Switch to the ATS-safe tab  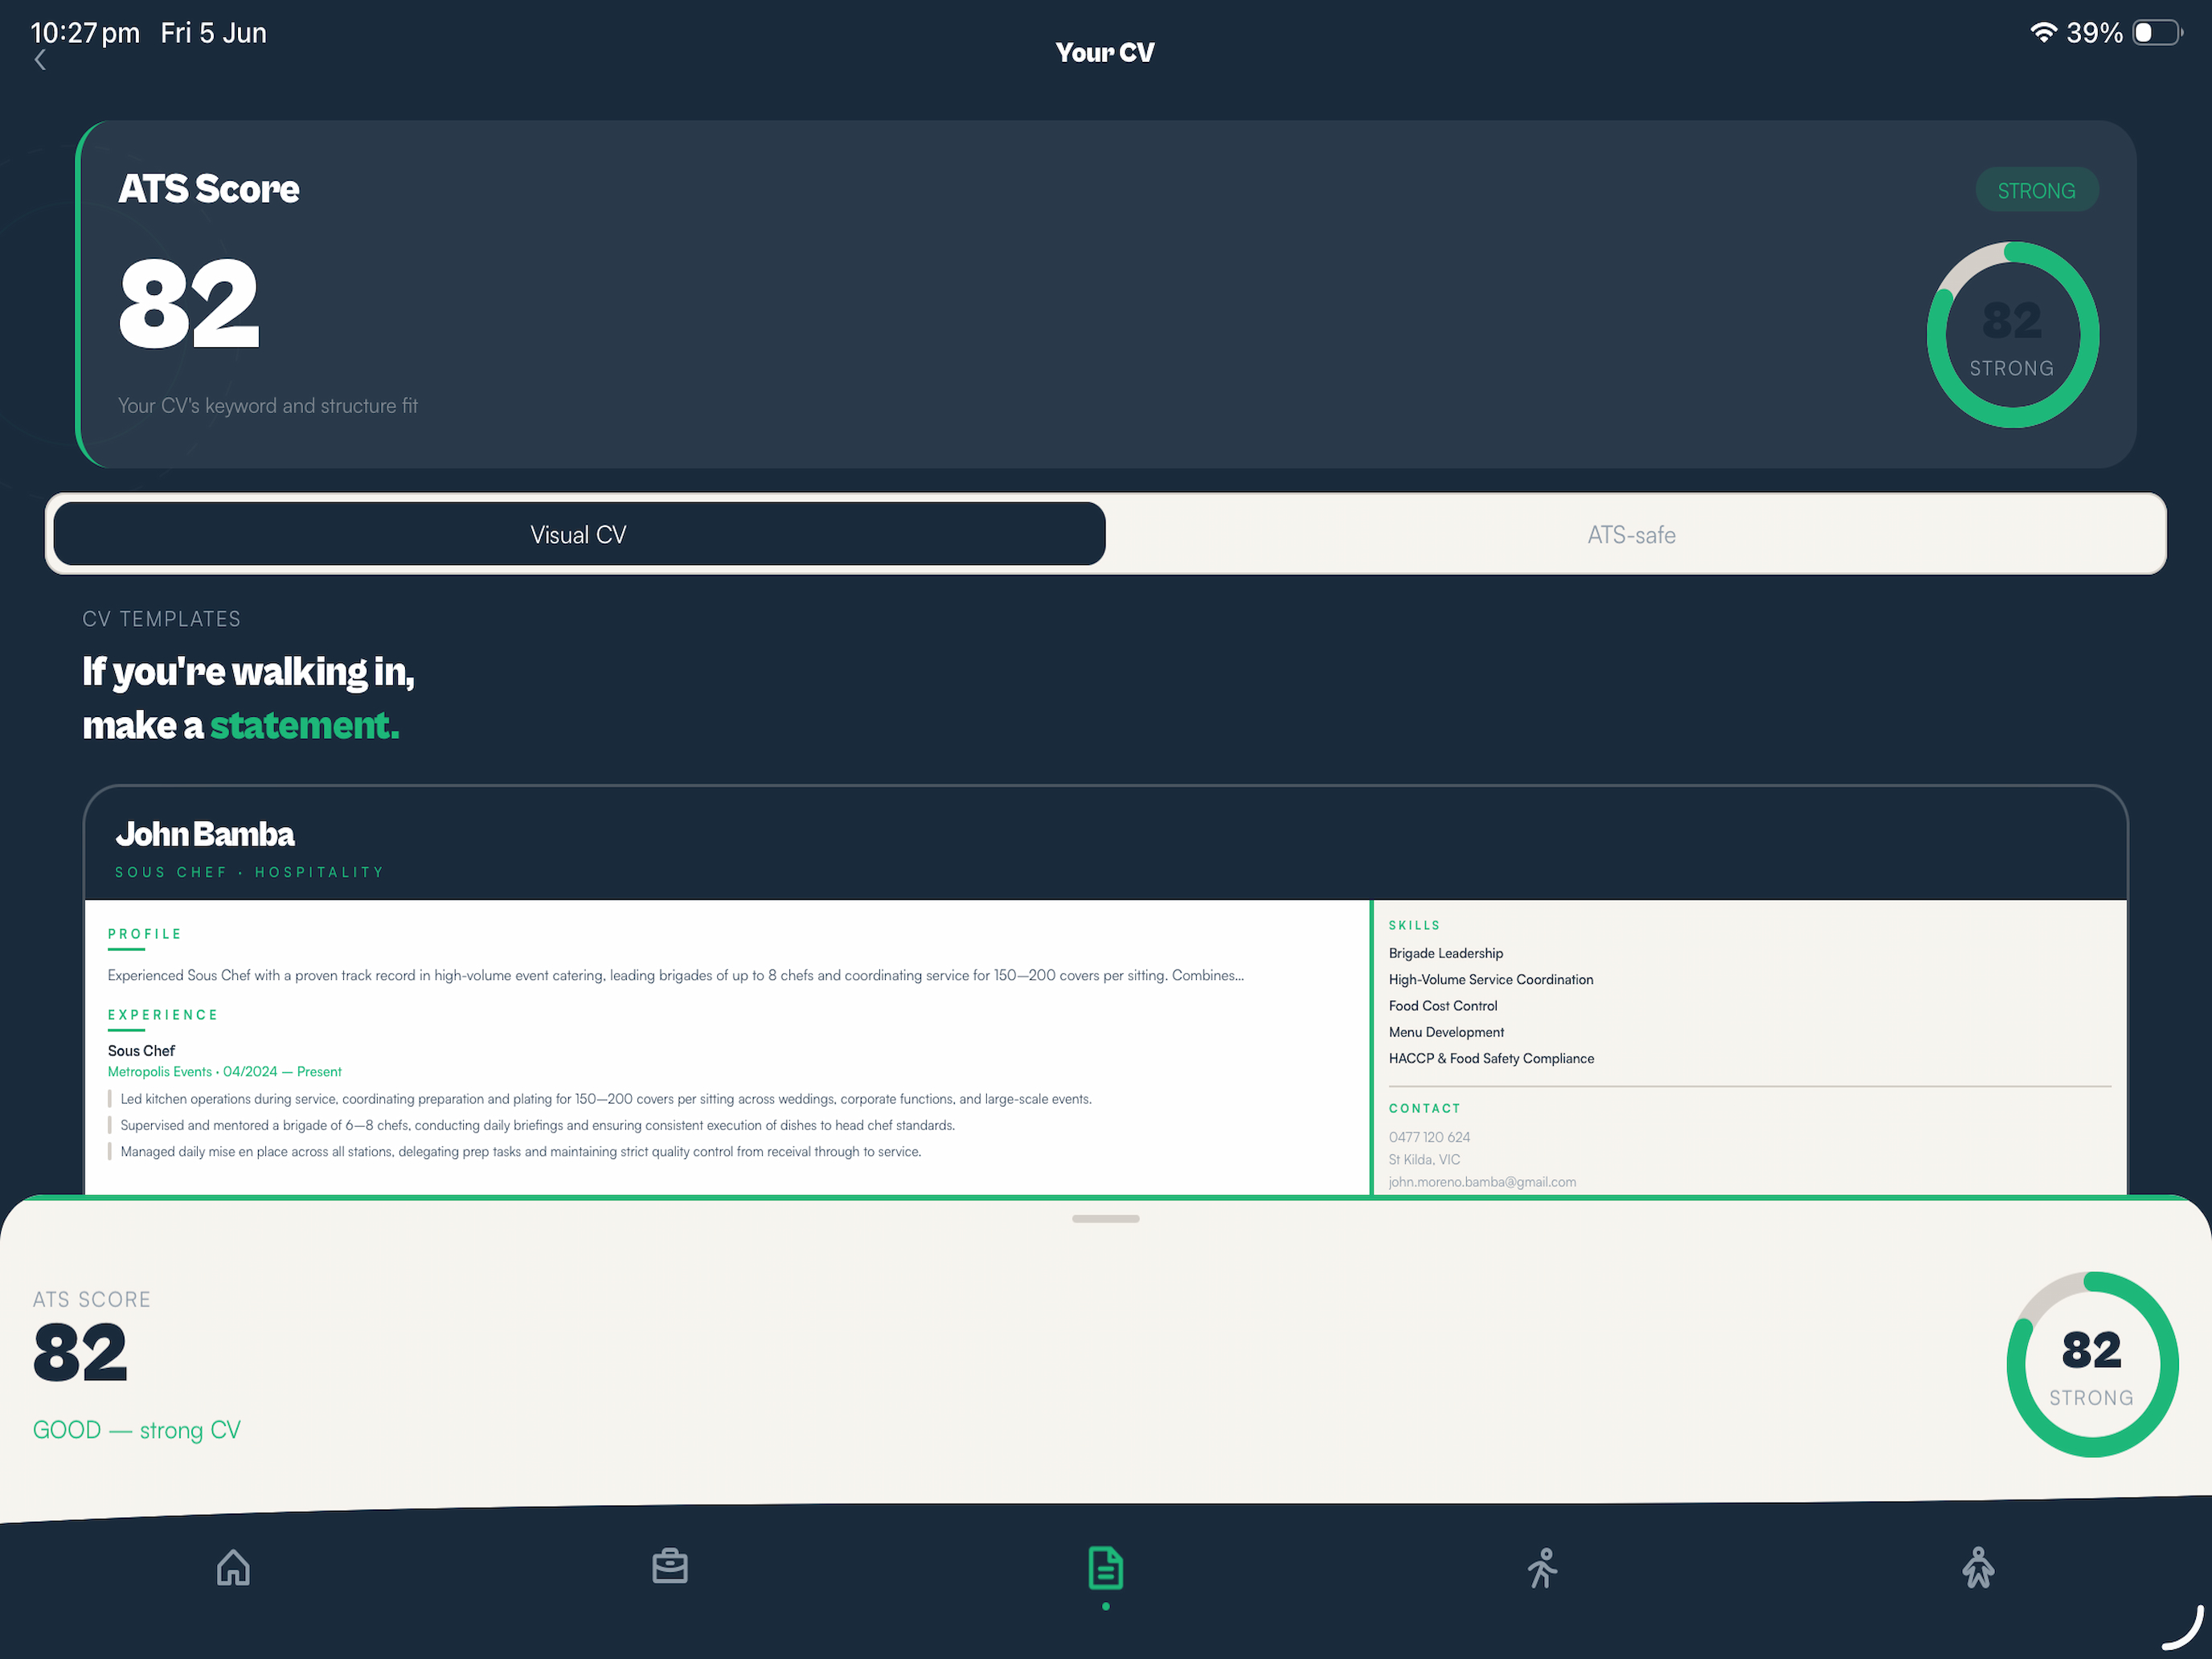point(1631,534)
